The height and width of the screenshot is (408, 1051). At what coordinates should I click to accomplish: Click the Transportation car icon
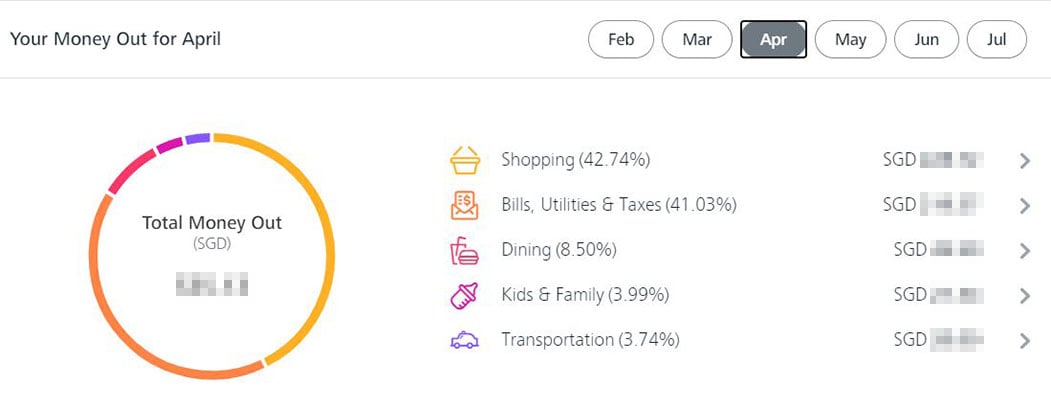click(465, 340)
